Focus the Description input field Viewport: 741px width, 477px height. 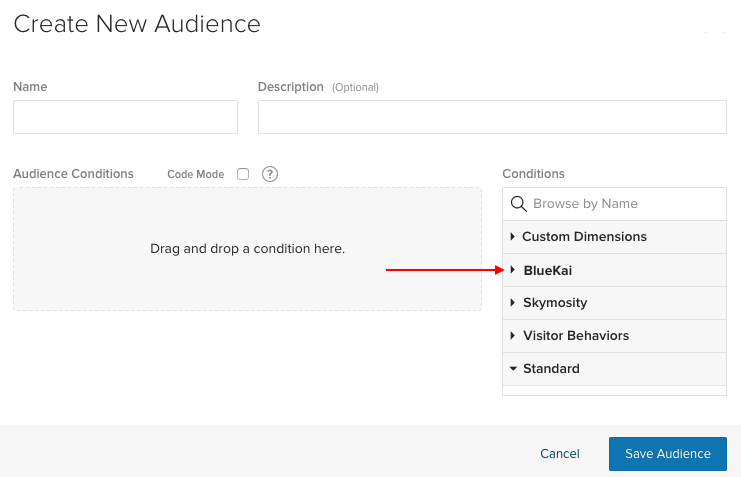tap(492, 117)
